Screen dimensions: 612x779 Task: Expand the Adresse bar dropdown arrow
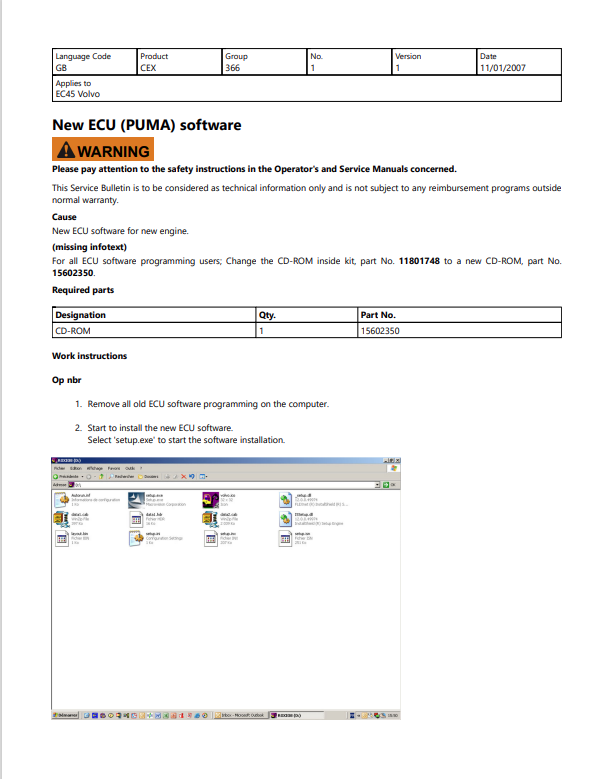378,484
